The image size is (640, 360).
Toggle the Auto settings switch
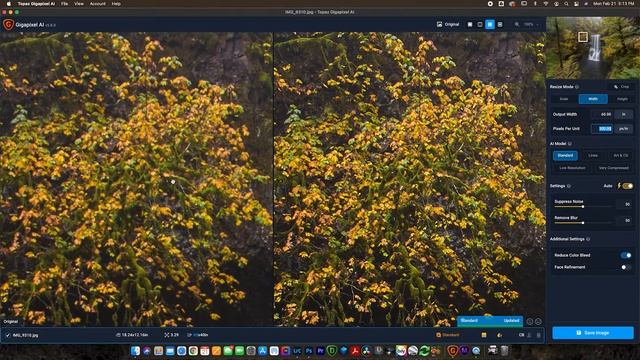pos(628,186)
